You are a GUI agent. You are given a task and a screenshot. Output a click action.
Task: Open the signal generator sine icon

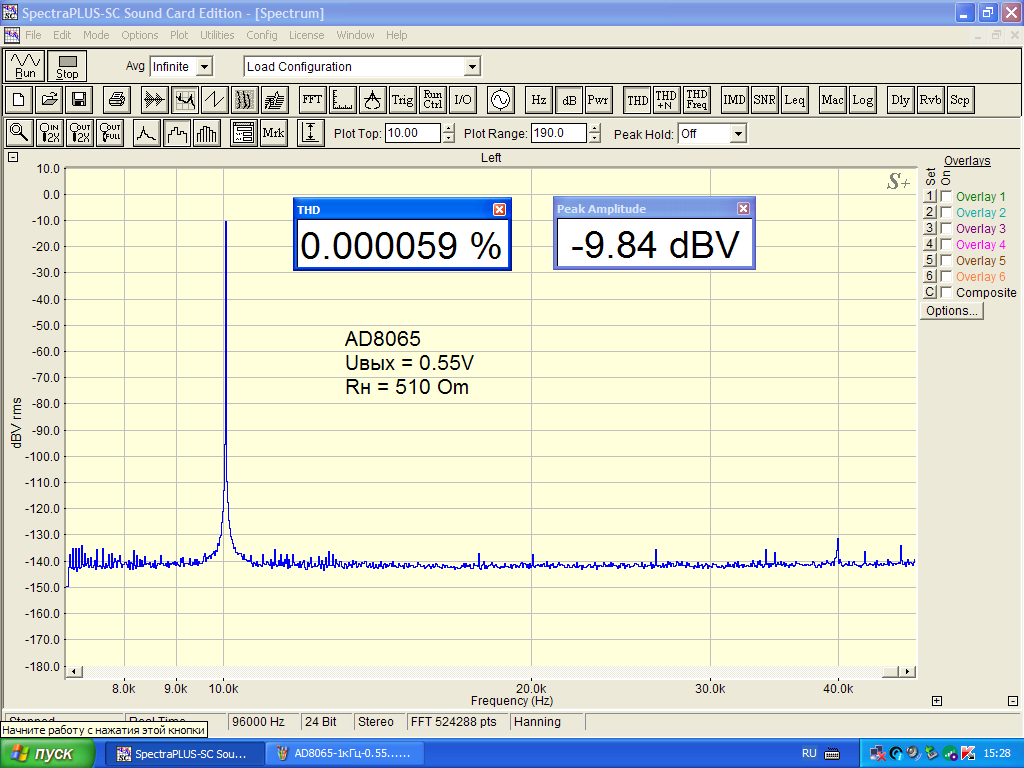[498, 100]
